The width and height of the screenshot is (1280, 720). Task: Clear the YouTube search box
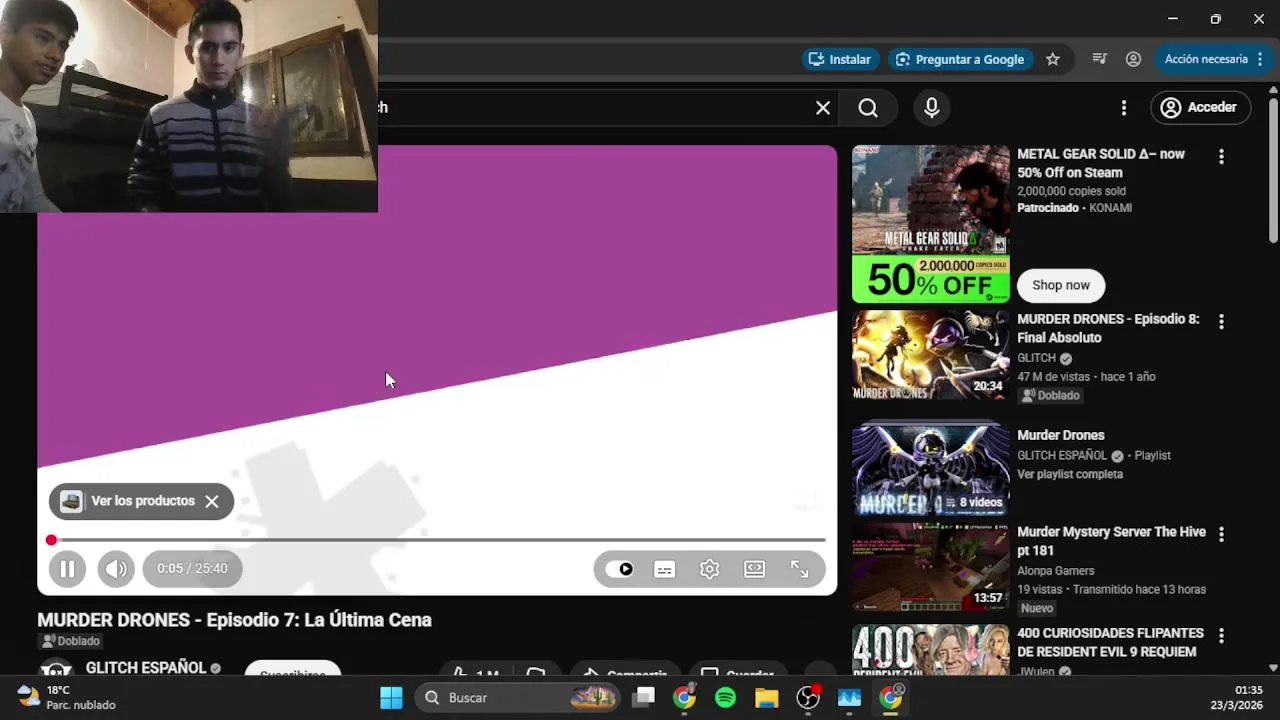pyautogui.click(x=823, y=108)
